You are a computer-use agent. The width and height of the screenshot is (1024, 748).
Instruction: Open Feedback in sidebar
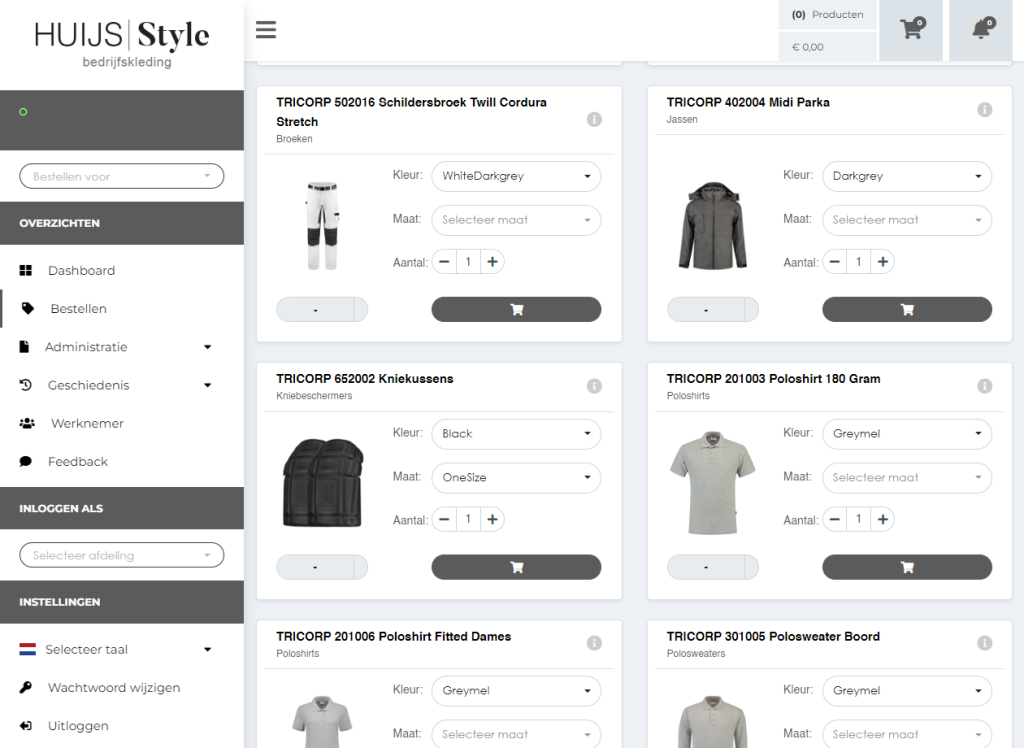click(78, 462)
